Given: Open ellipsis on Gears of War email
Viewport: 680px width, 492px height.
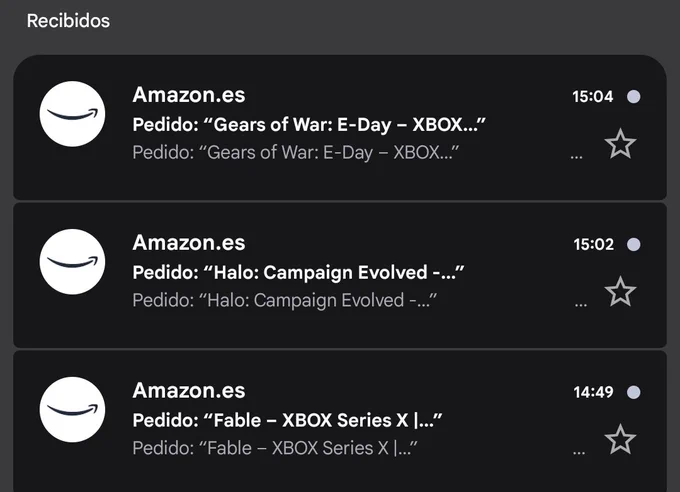Looking at the screenshot, I should pos(576,157).
